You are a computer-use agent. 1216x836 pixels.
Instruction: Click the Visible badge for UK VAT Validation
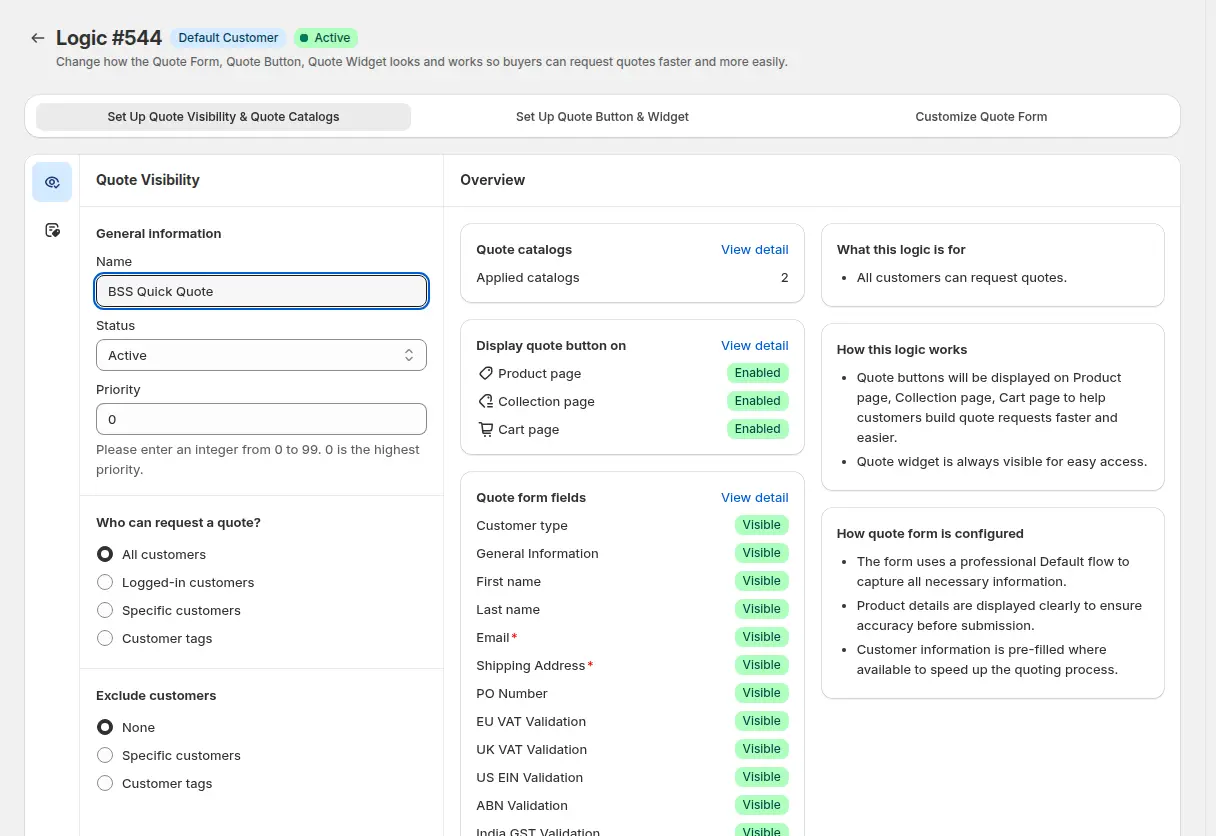[x=761, y=749]
